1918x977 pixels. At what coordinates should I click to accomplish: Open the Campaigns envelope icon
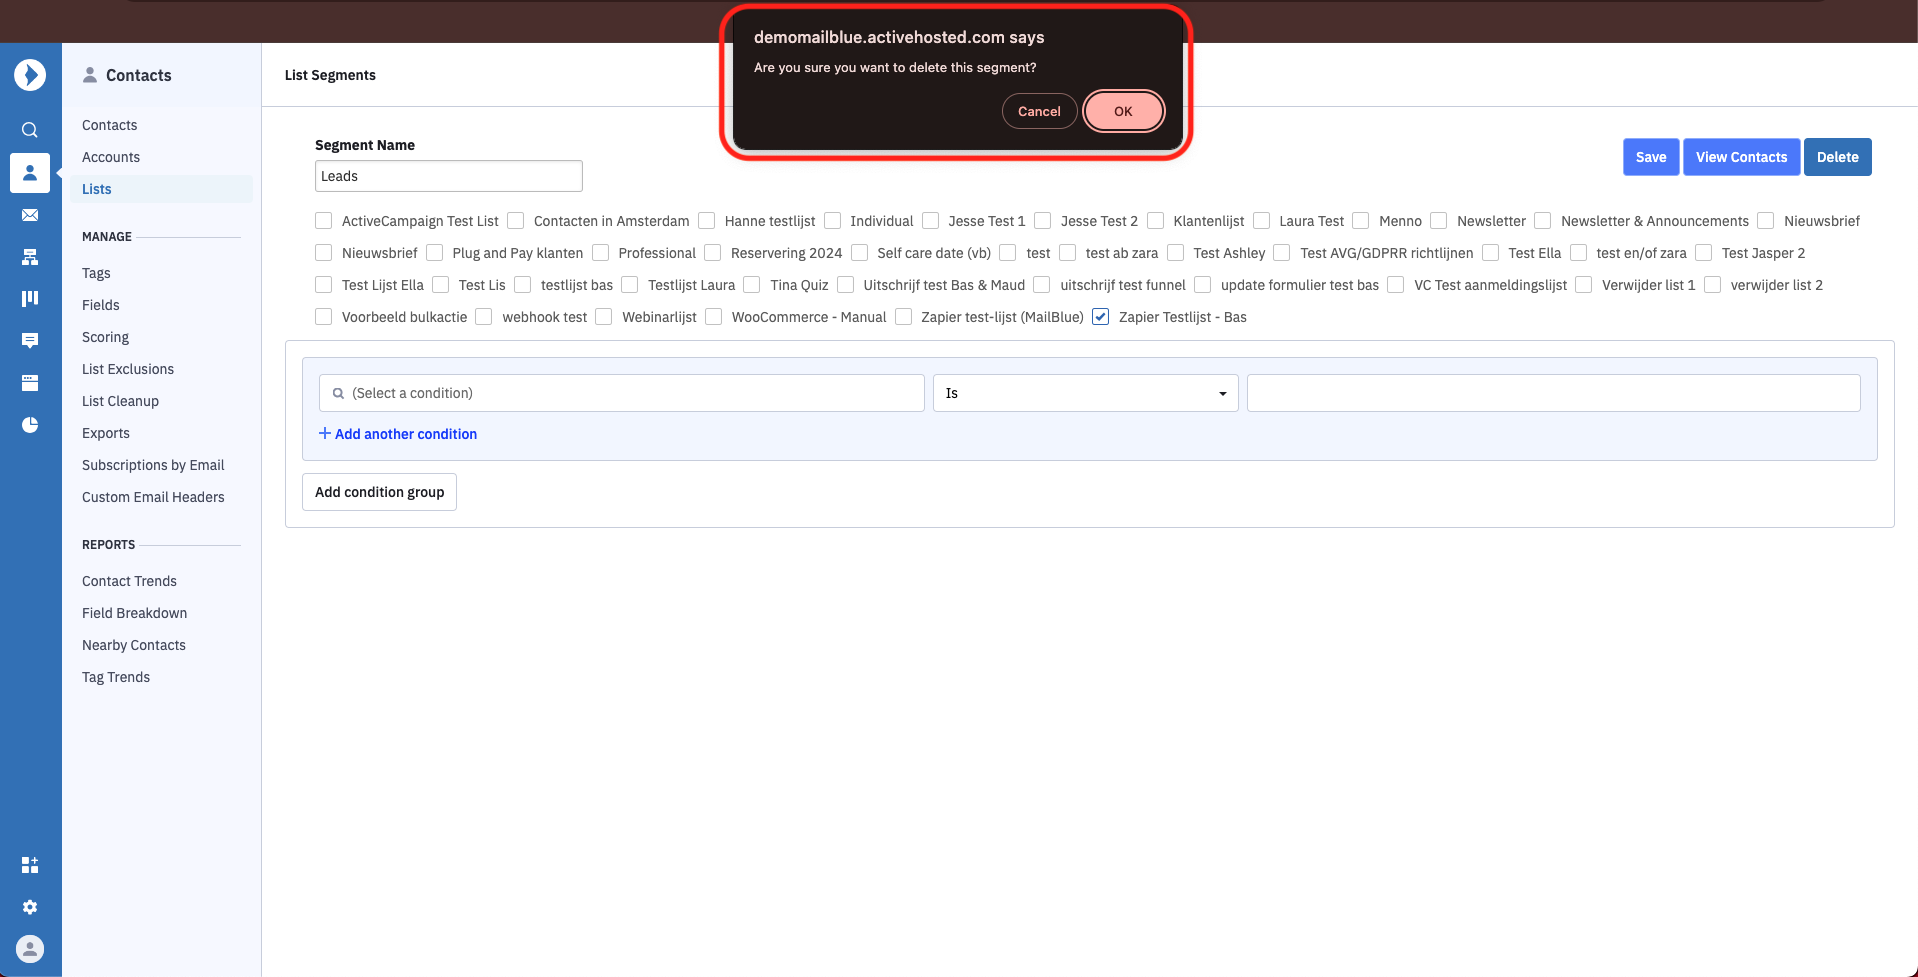coord(30,215)
